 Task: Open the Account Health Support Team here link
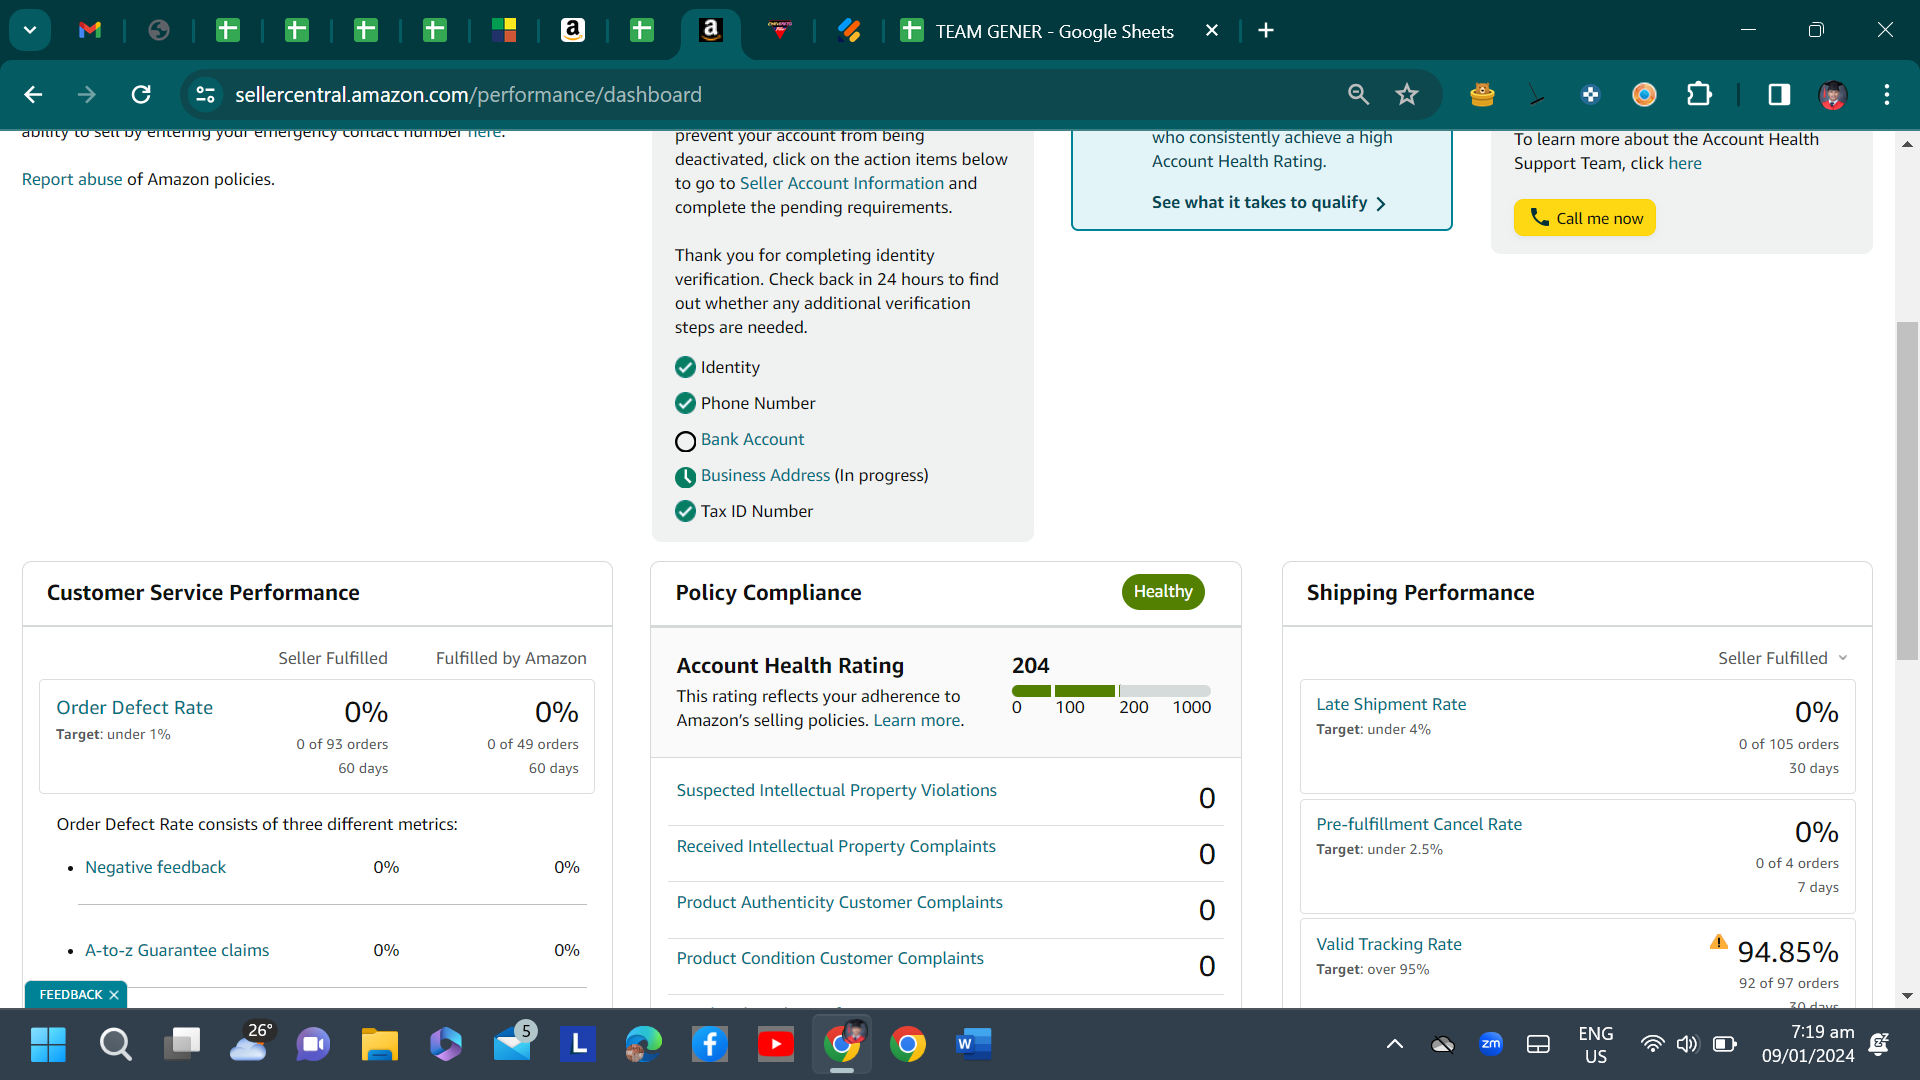(1685, 163)
